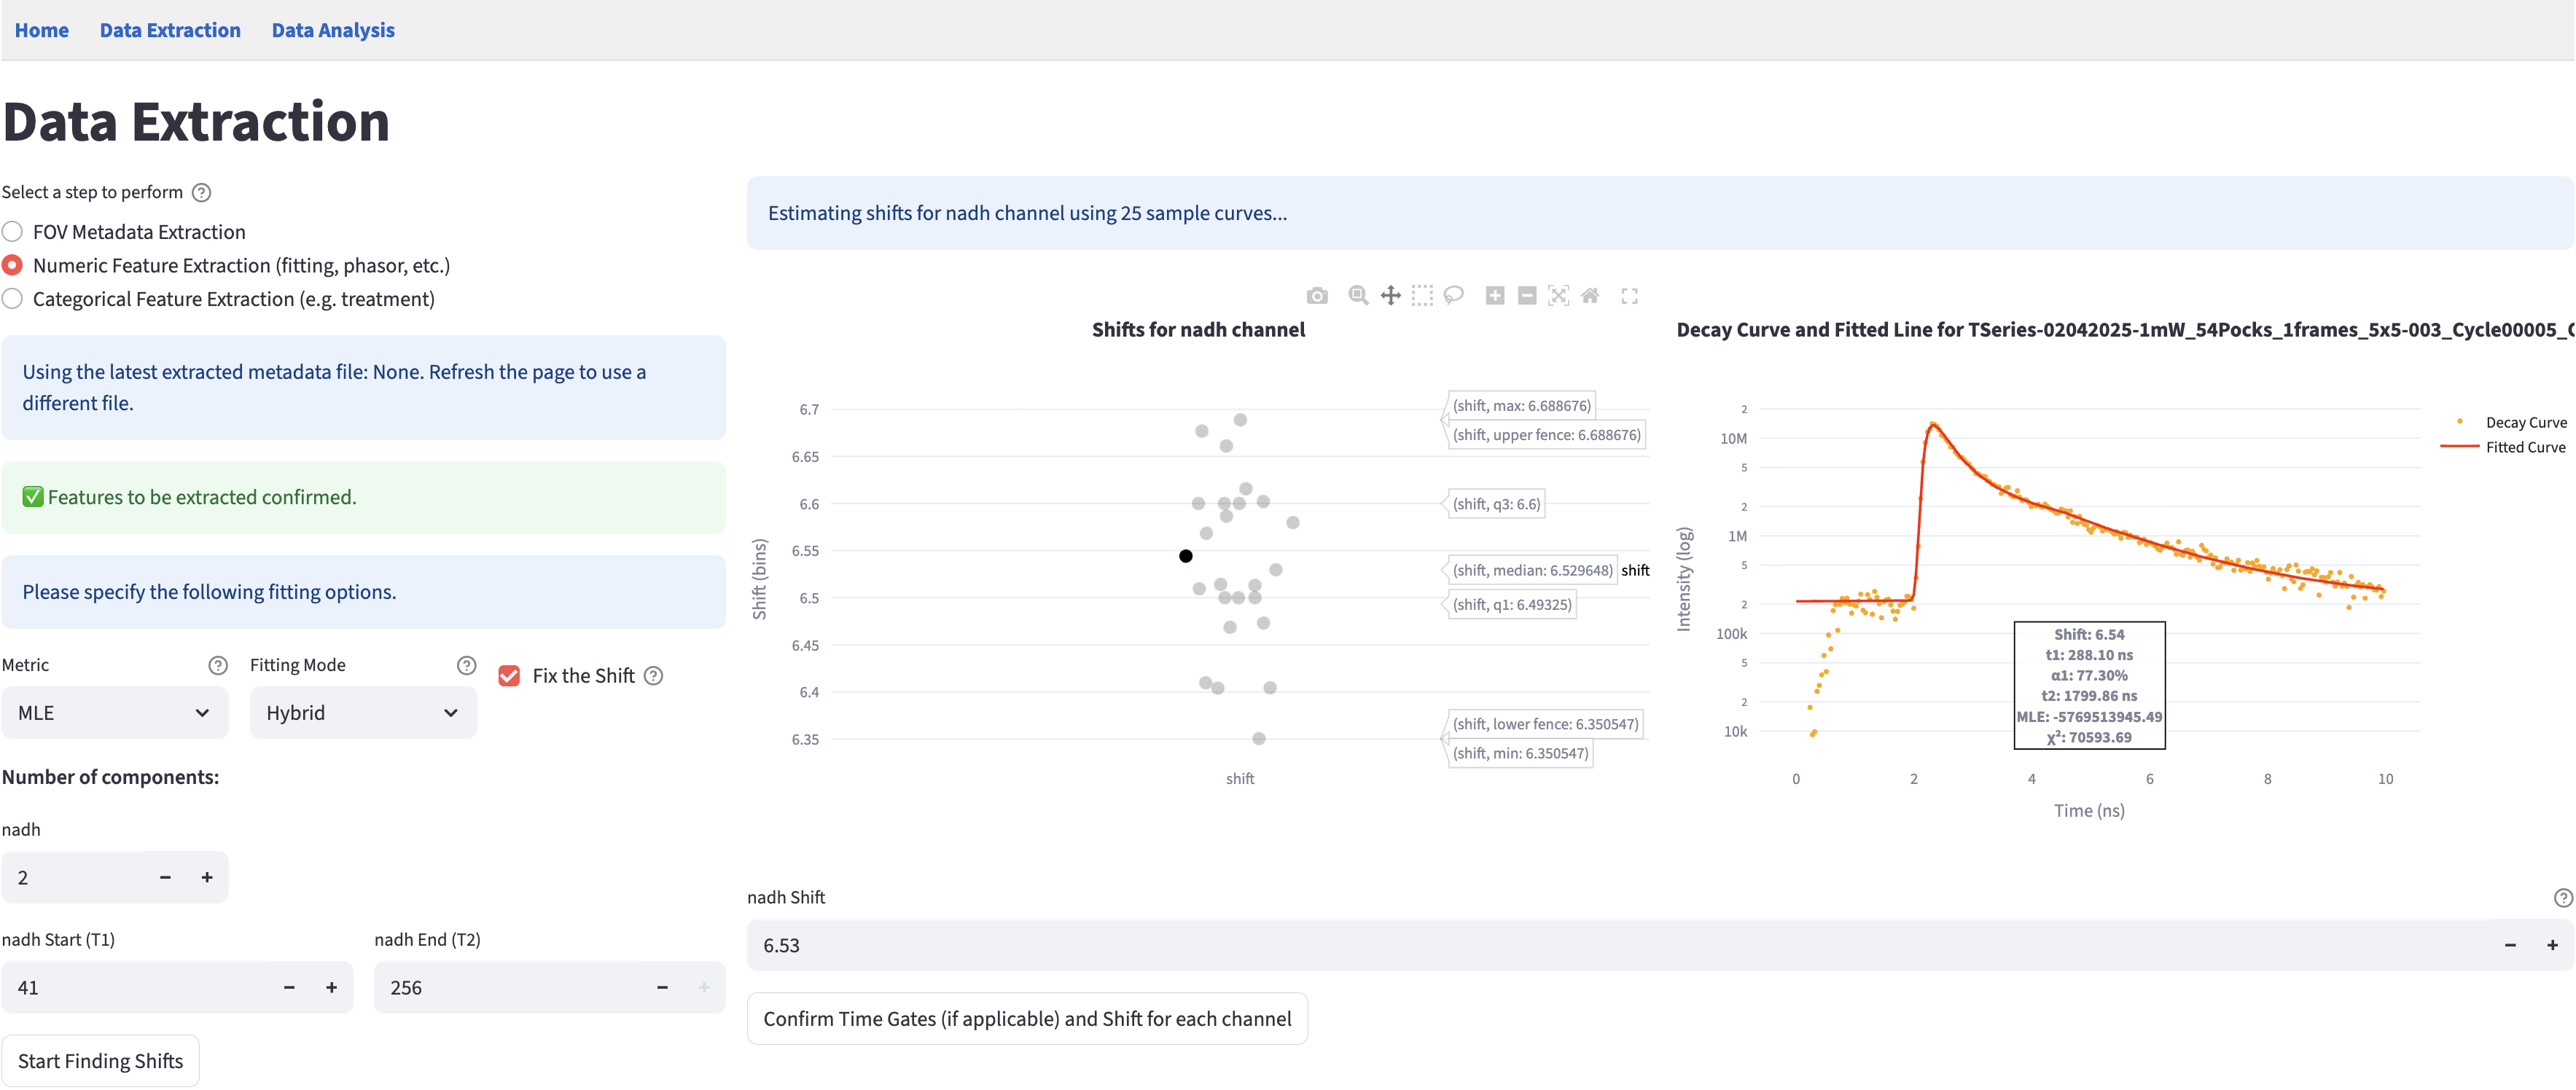2576x1090 pixels.
Task: Expand the Fitting Mode dropdown
Action: point(363,713)
